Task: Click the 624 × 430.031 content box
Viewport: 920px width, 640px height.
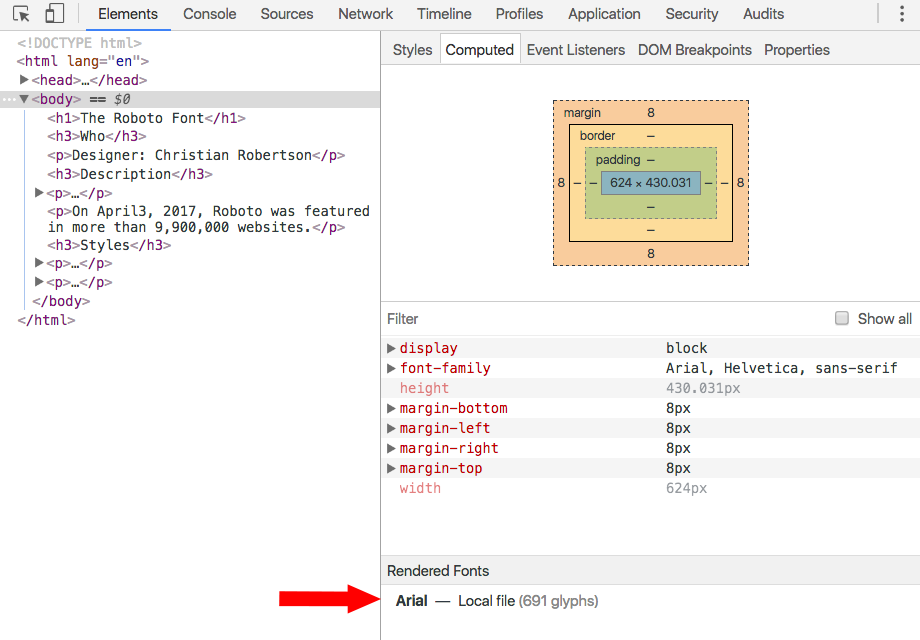Action: point(651,182)
